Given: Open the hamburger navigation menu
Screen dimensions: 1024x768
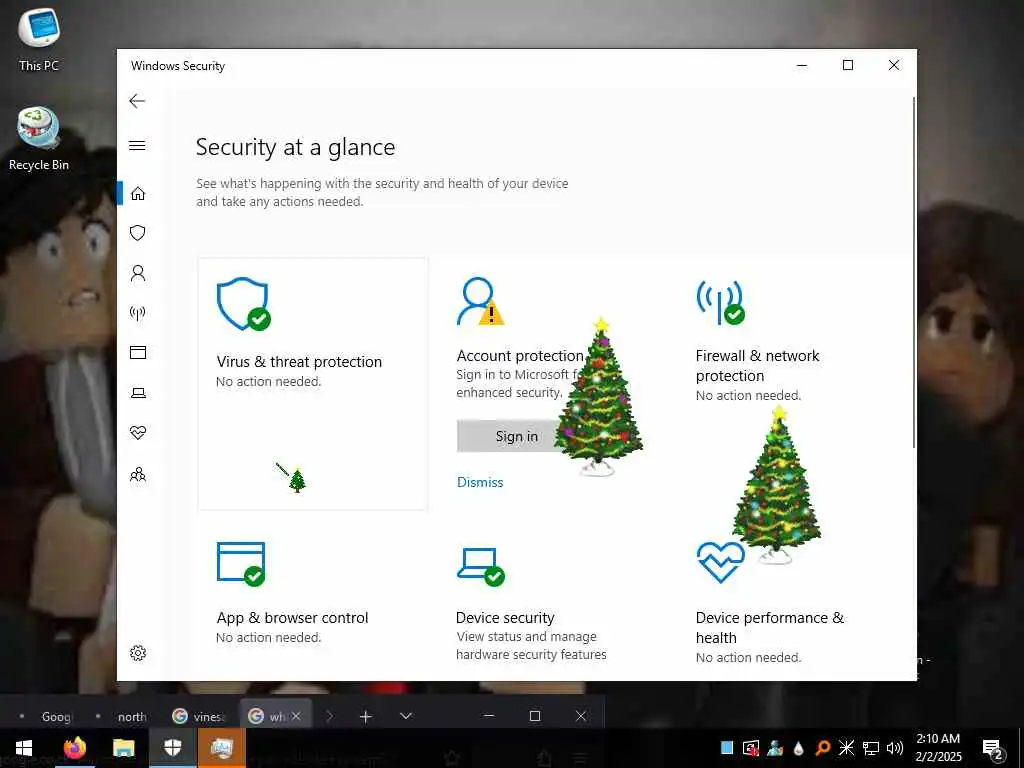Looking at the screenshot, I should (137, 146).
